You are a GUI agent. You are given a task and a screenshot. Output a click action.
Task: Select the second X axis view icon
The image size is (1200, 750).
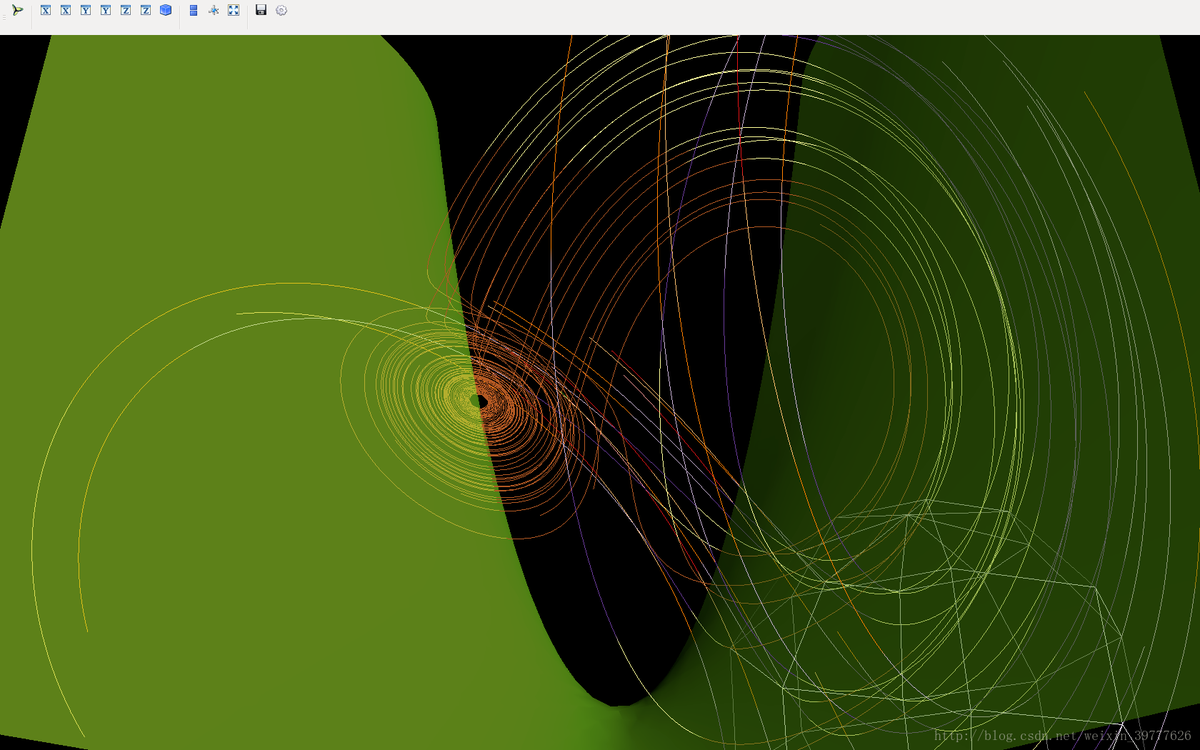[65, 10]
